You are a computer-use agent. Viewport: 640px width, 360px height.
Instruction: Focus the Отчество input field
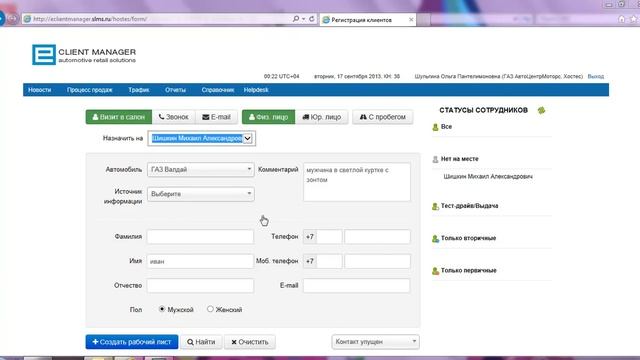[x=200, y=286]
